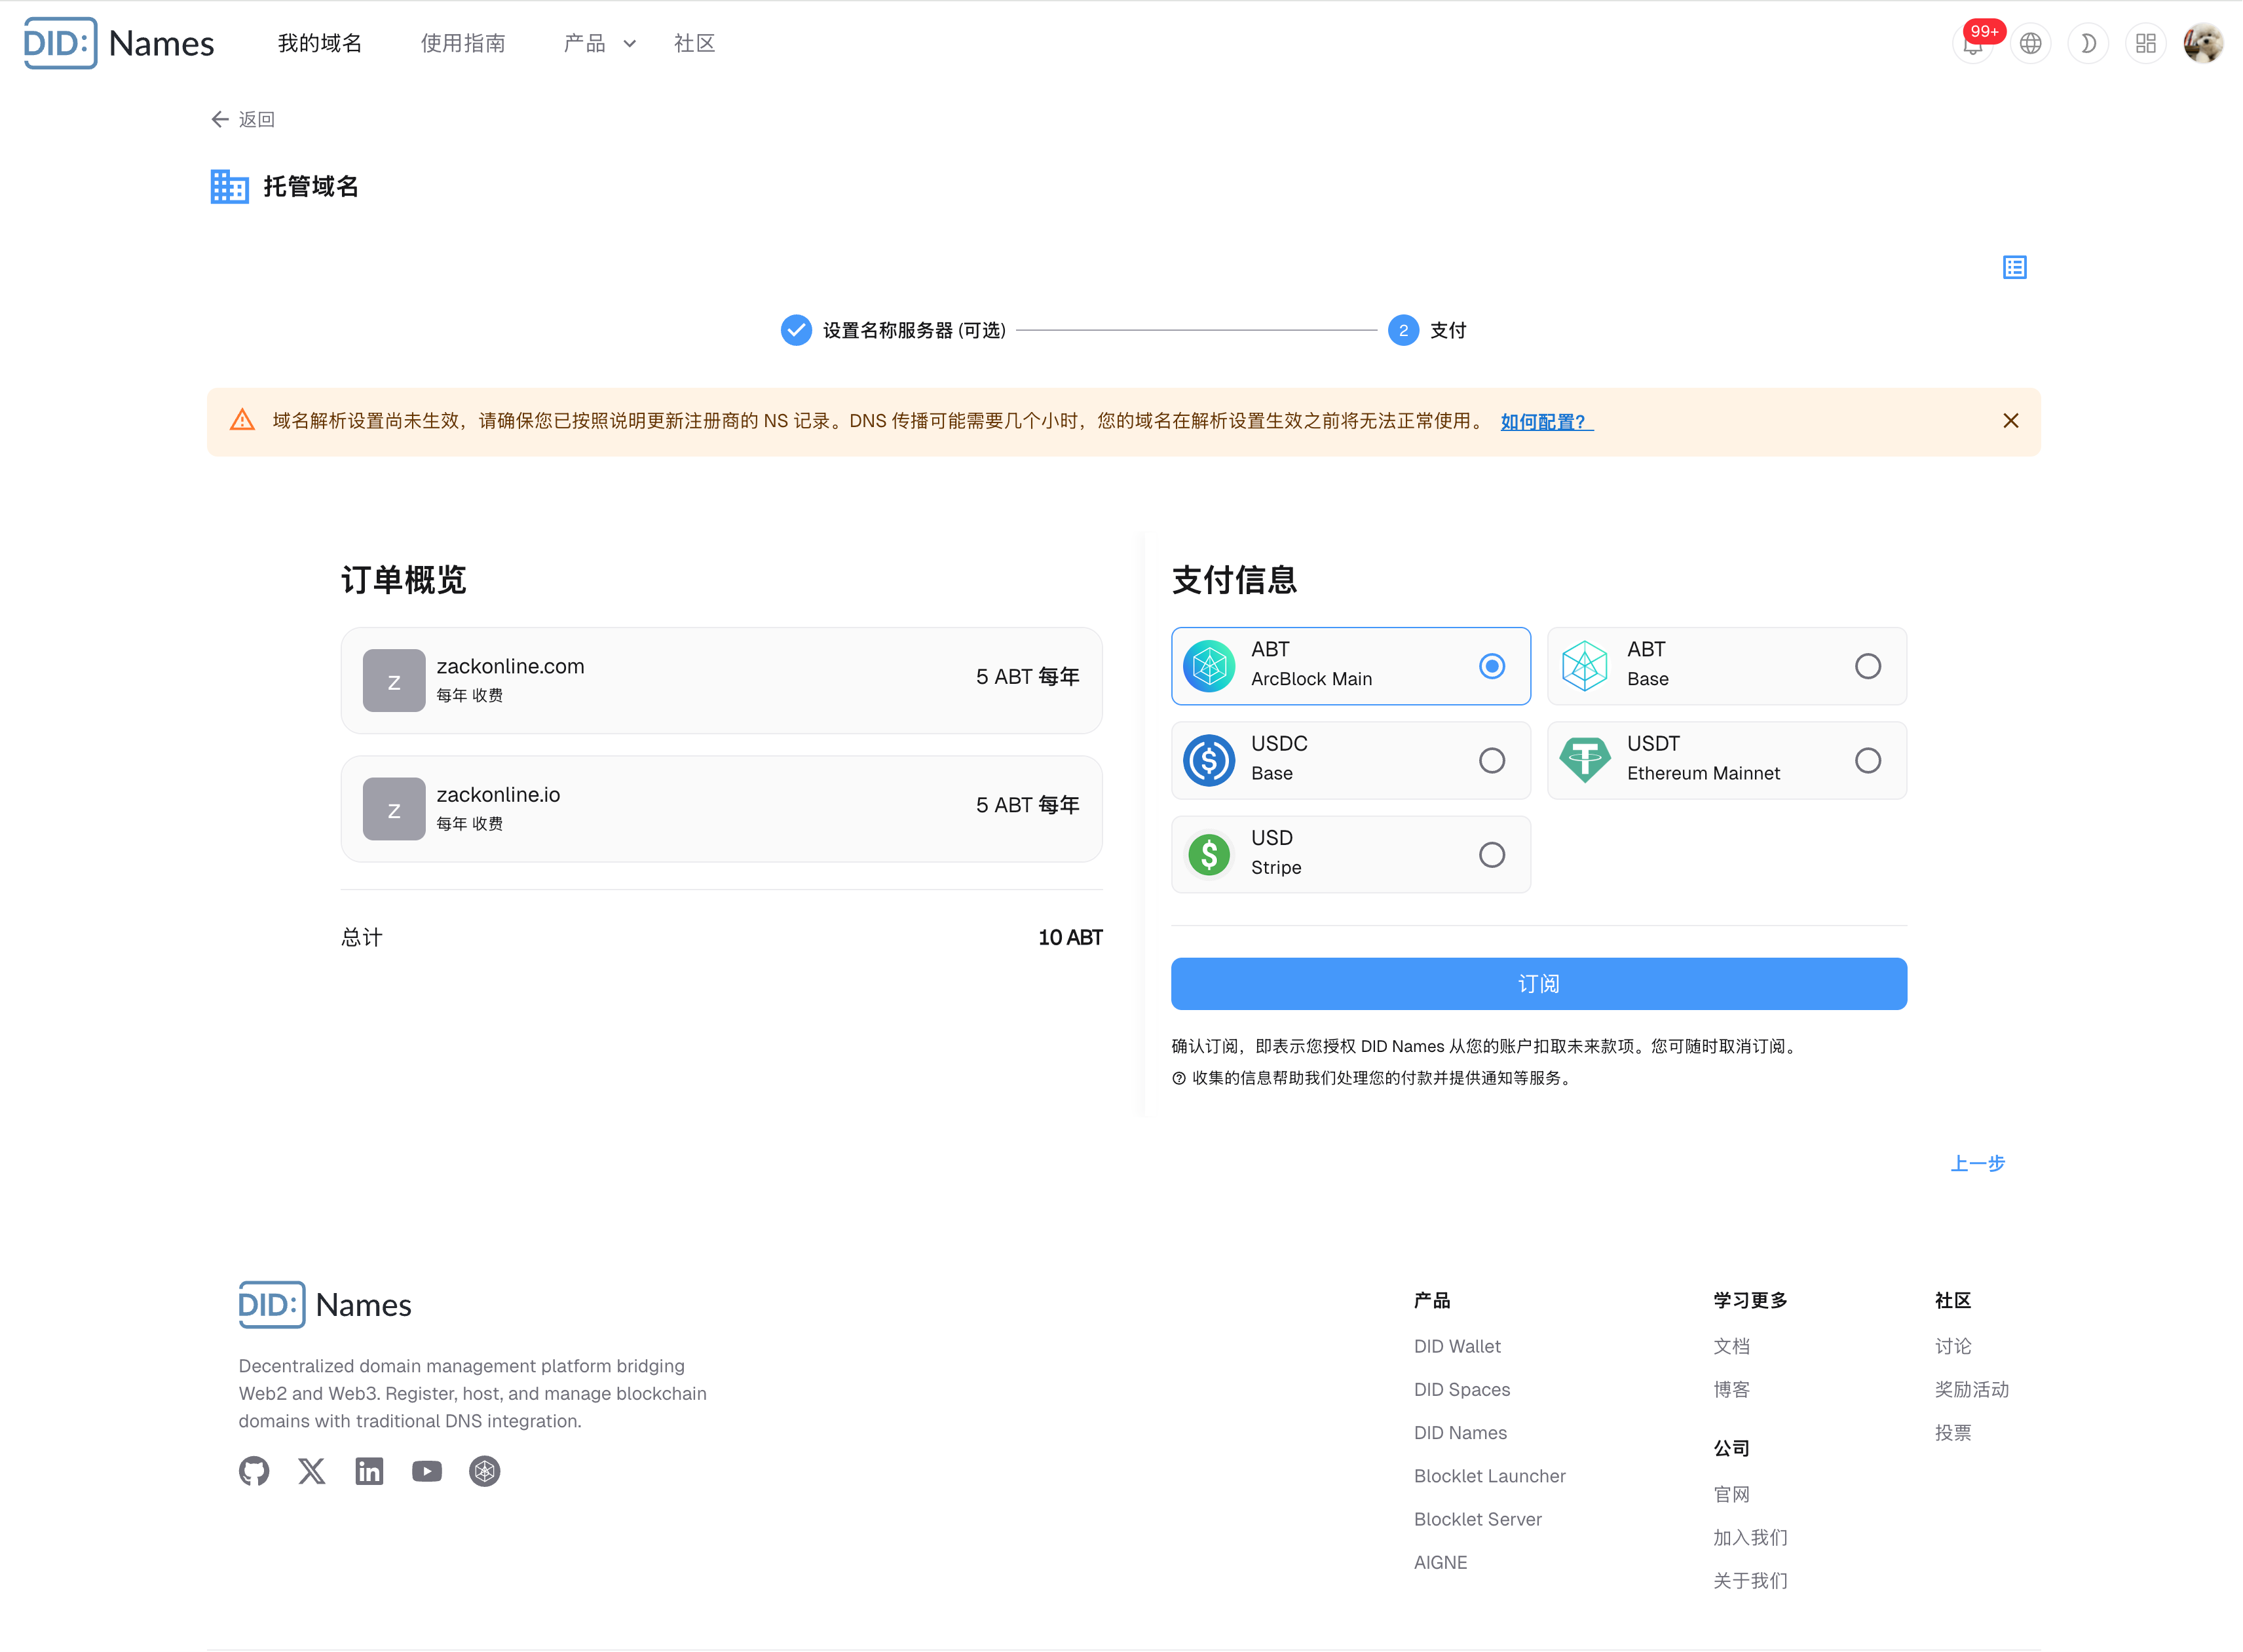Image resolution: width=2243 pixels, height=1652 pixels.
Task: Open YouTube icon in footer
Action: (427, 1471)
